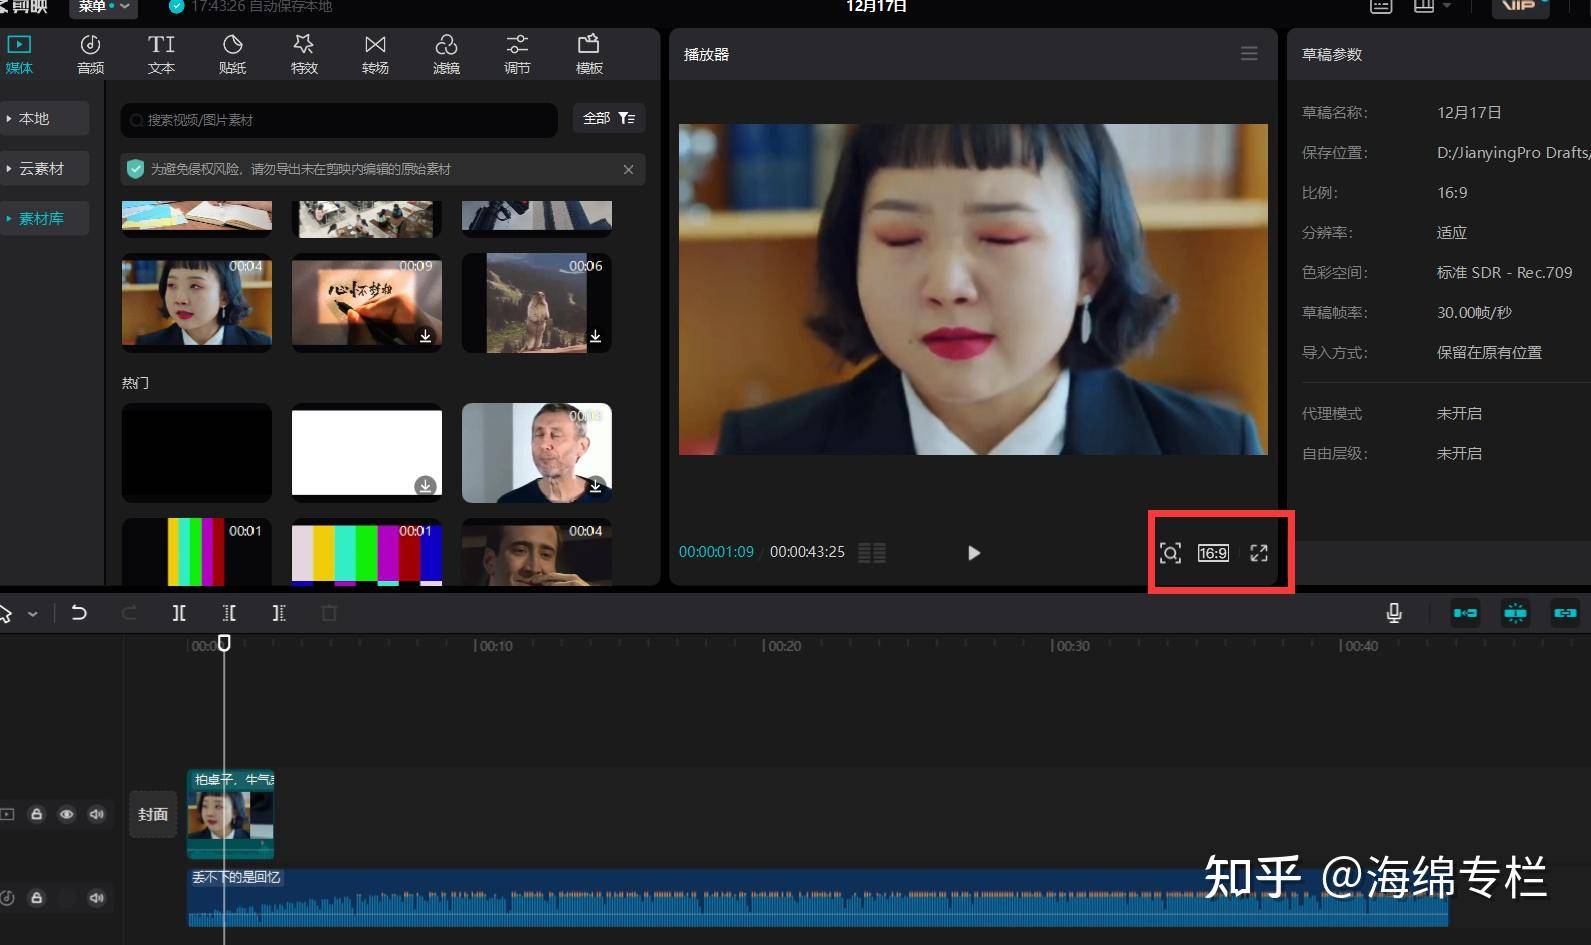Move the playhead to 00:10 on the ruler
1591x945 pixels.
494,646
